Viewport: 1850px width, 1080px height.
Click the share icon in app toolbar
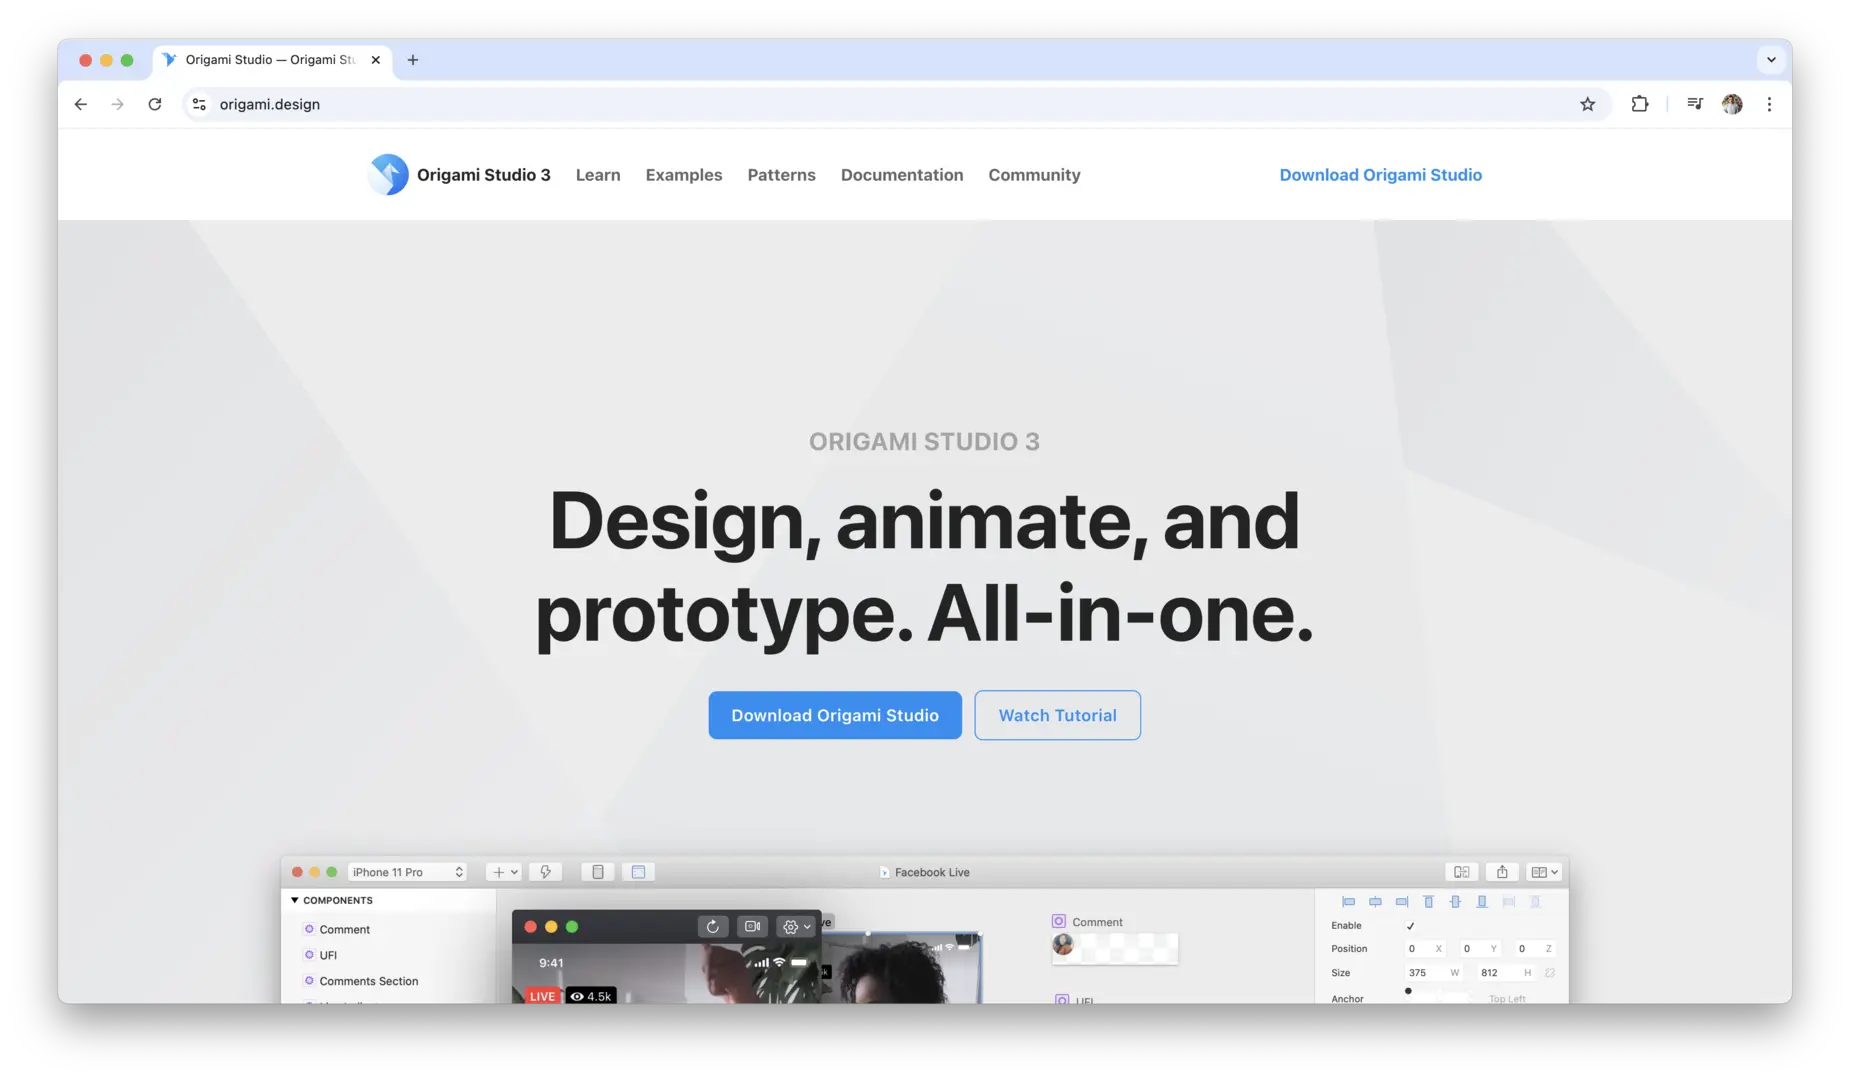(x=1502, y=872)
